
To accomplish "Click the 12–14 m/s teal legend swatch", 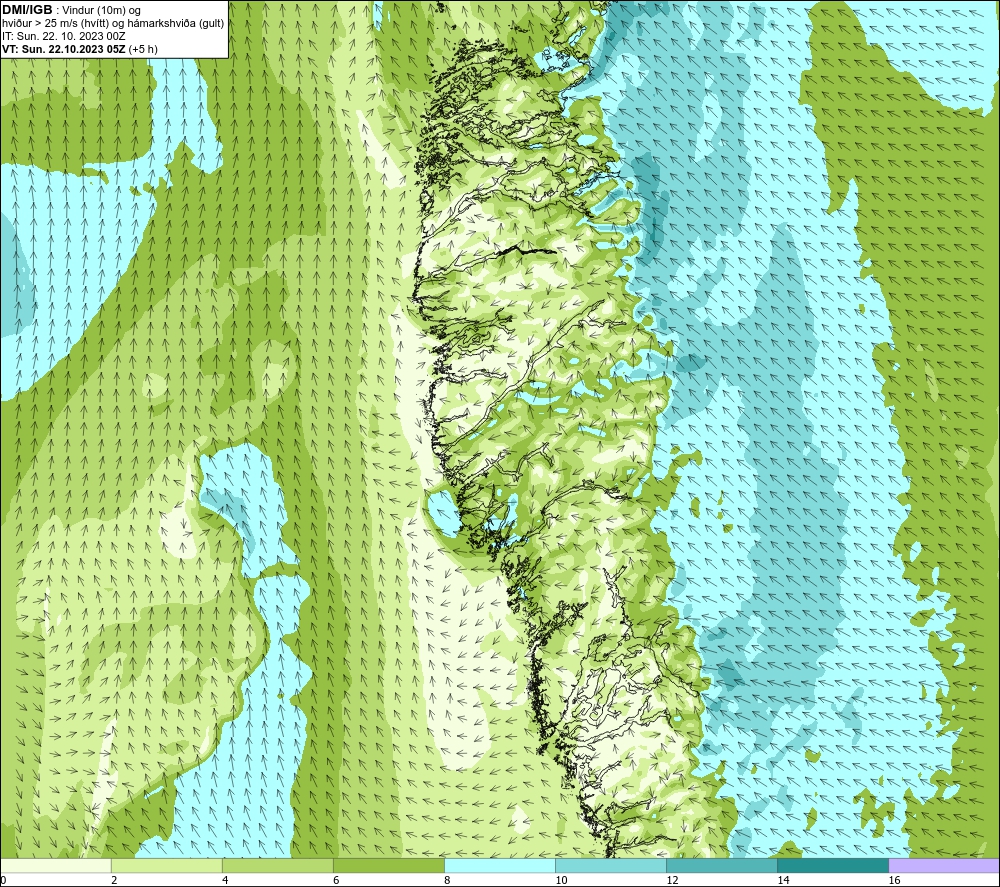I will click(x=722, y=866).
